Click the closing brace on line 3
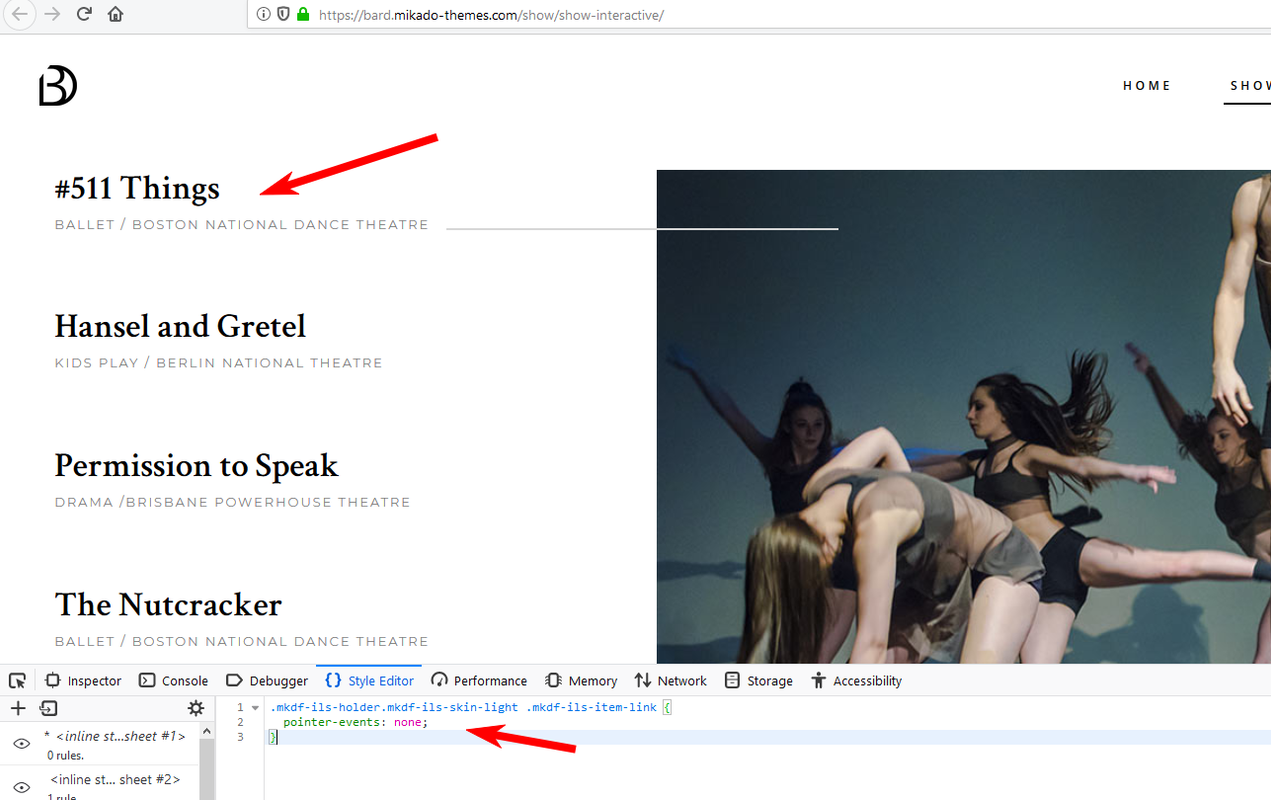This screenshot has width=1271, height=800. click(x=273, y=737)
